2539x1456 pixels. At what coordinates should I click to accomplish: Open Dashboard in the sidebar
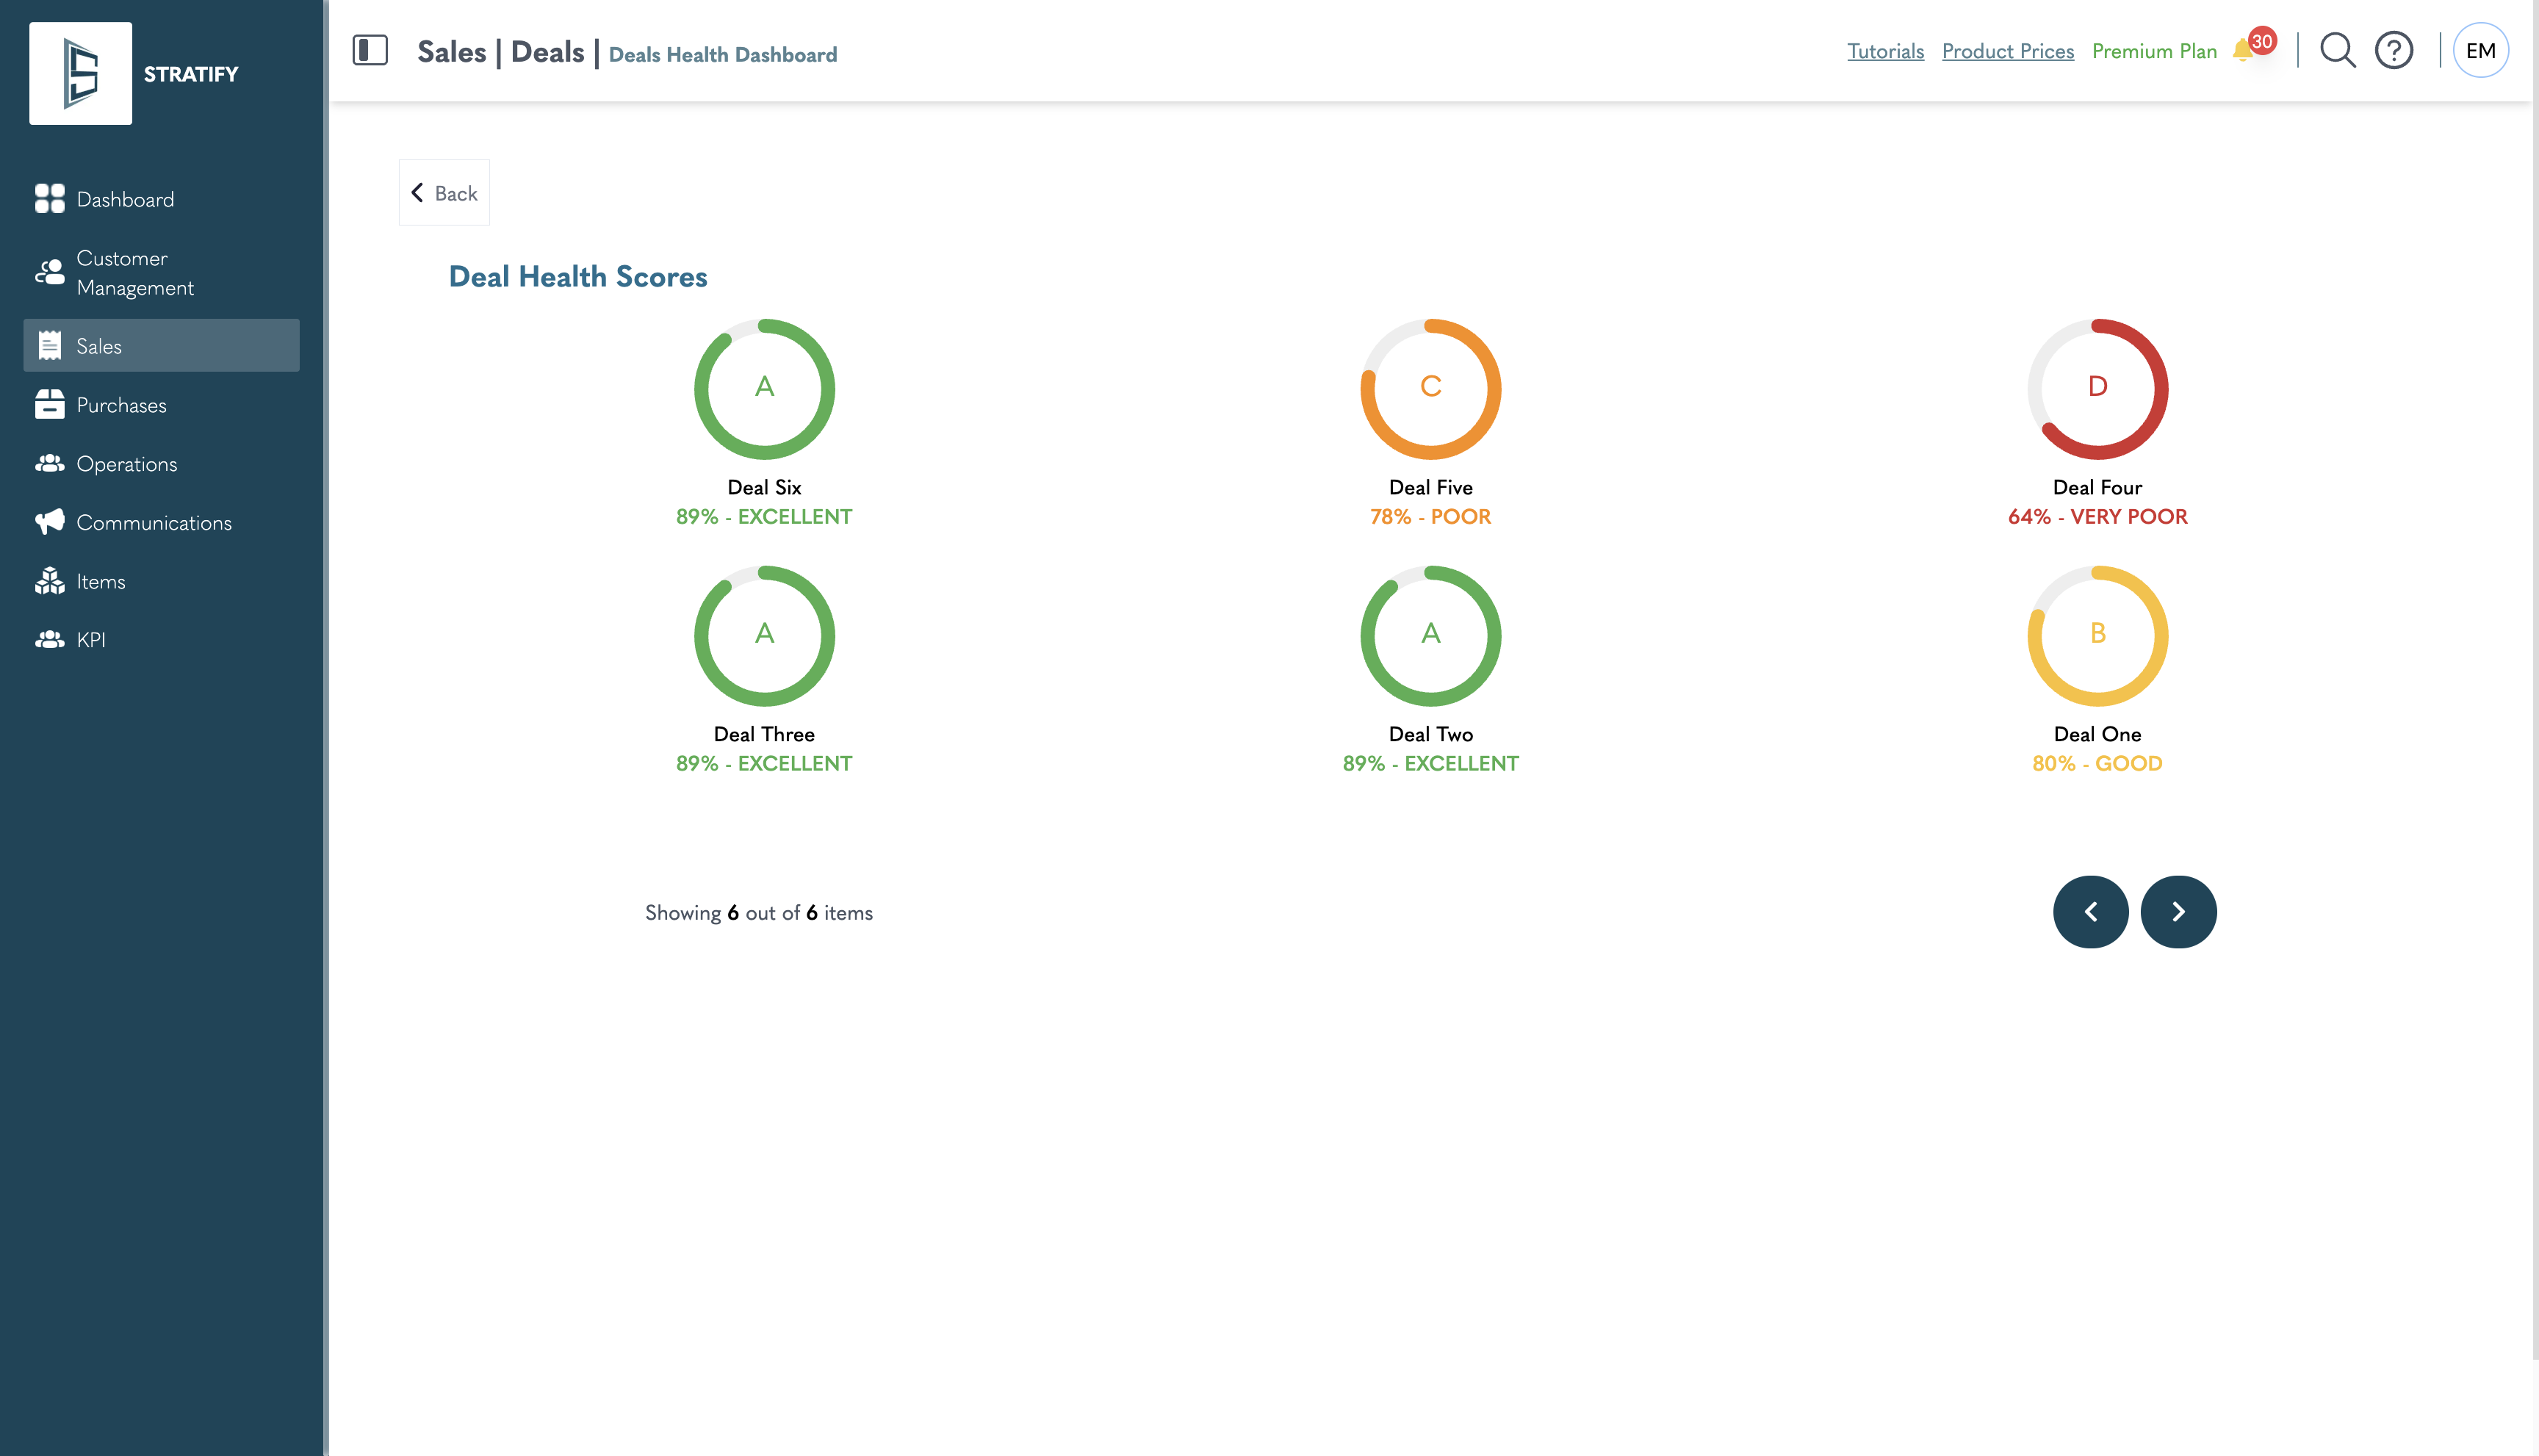tap(125, 199)
